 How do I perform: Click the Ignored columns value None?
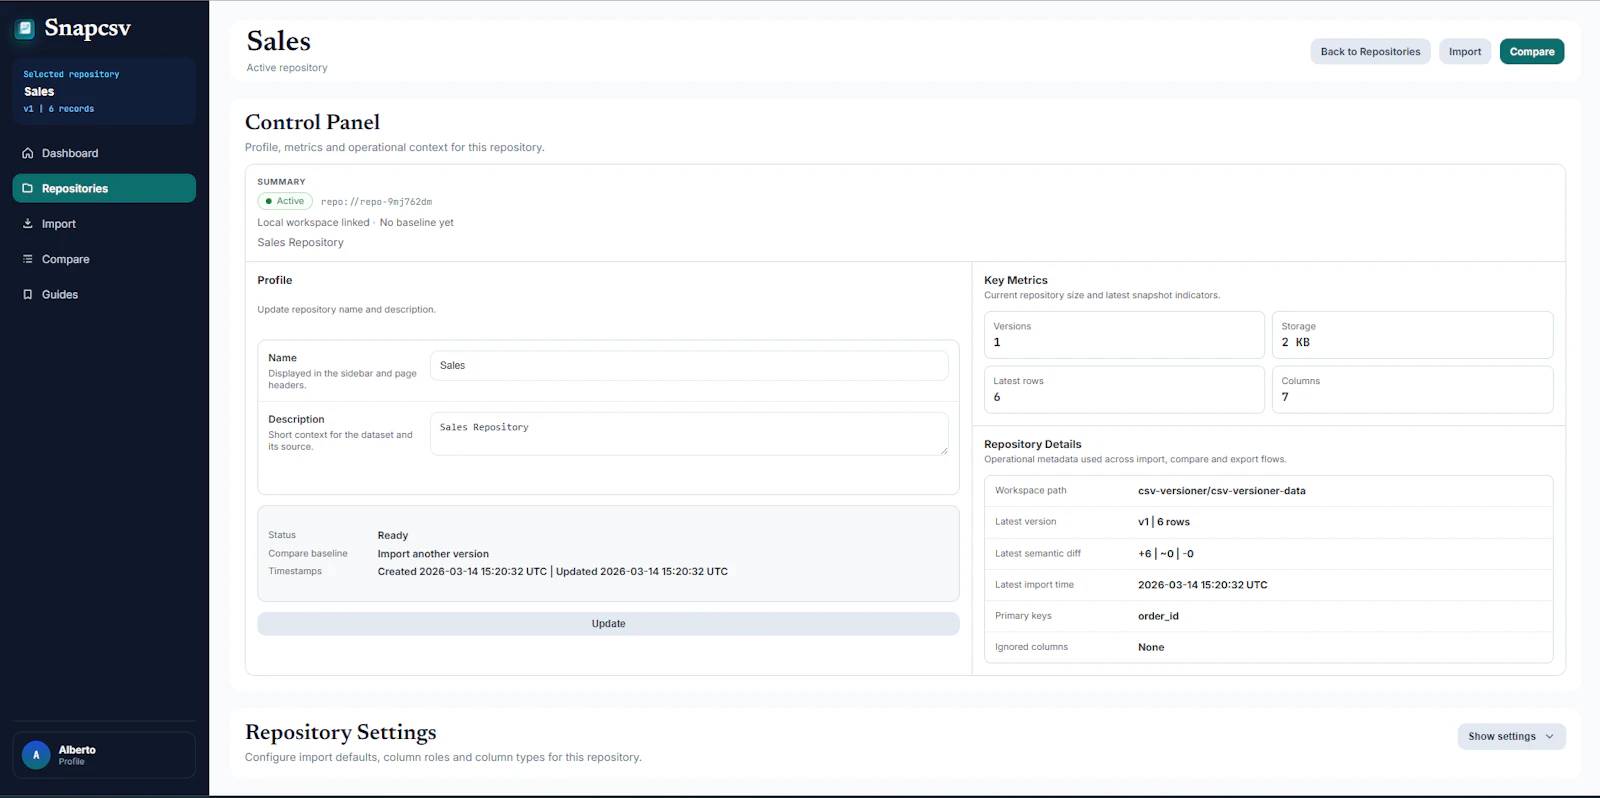point(1151,648)
